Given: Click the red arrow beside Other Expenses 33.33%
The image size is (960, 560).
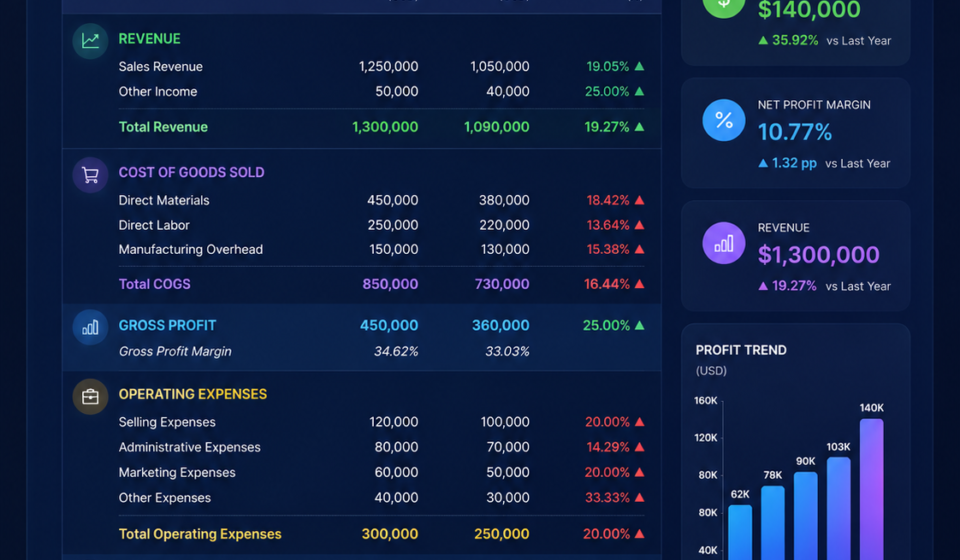Looking at the screenshot, I should pos(639,498).
